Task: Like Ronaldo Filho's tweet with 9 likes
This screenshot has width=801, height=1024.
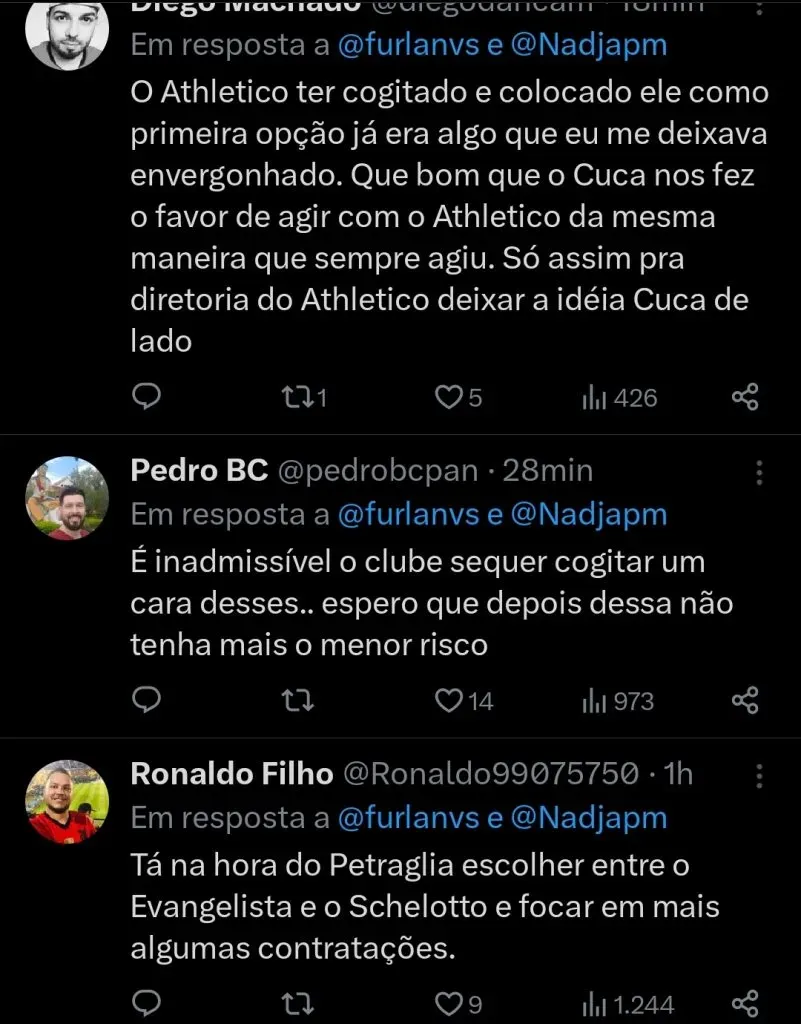Action: click(x=449, y=1003)
